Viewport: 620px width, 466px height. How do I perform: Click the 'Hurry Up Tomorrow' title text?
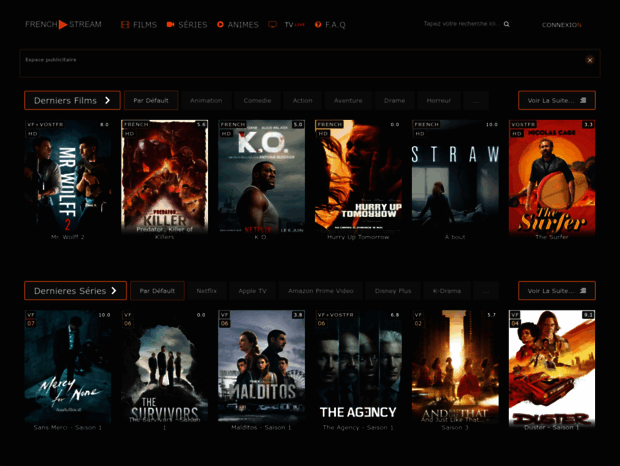coord(358,237)
